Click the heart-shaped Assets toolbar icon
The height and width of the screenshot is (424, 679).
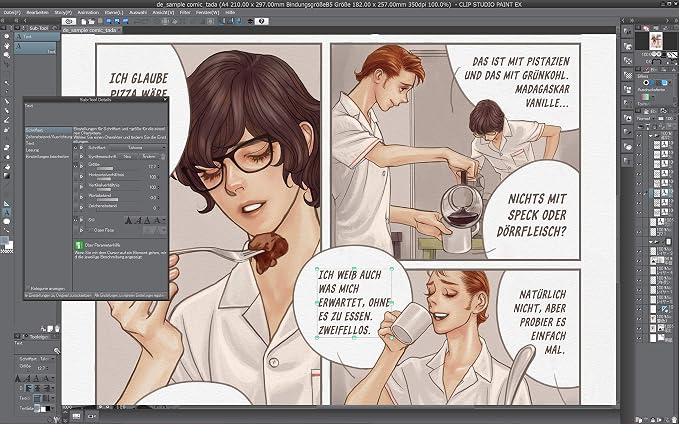[x=262, y=21]
